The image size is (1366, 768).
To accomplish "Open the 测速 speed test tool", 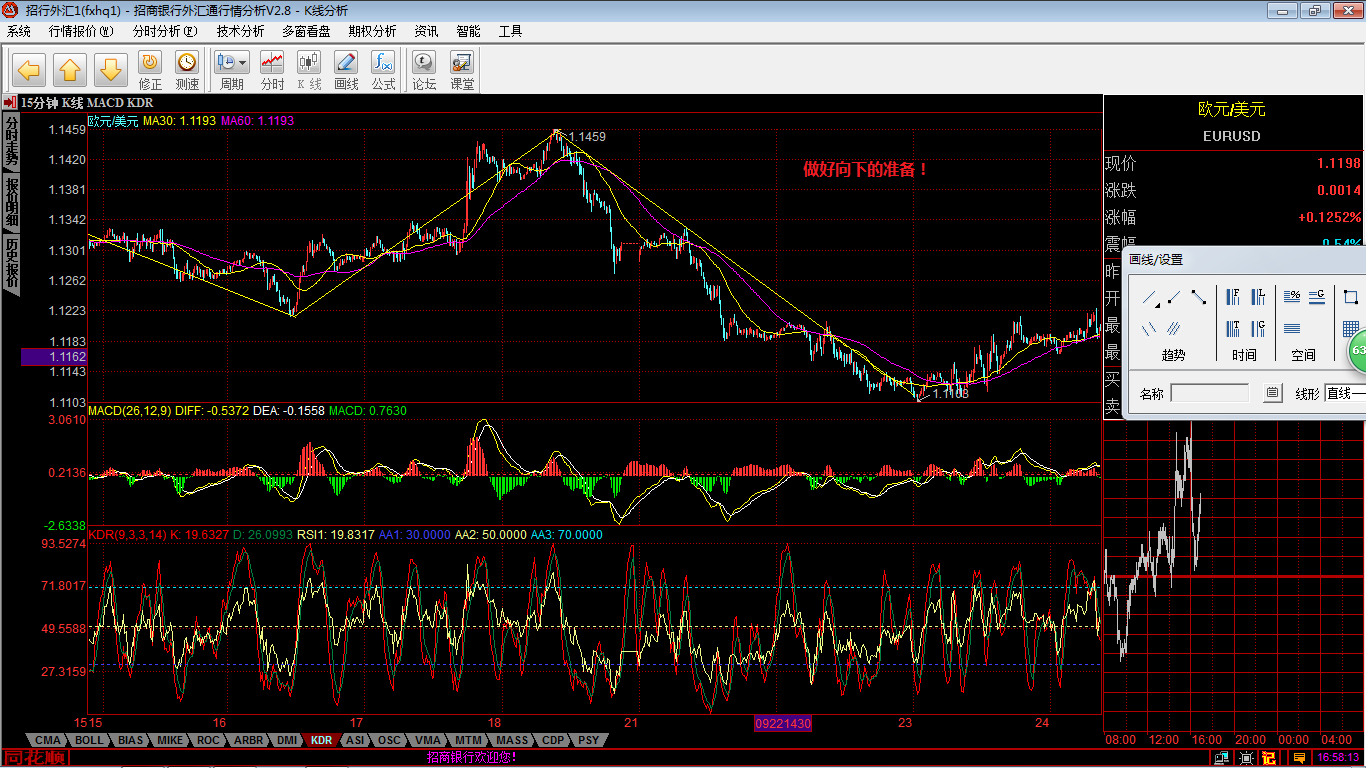I will coord(187,70).
